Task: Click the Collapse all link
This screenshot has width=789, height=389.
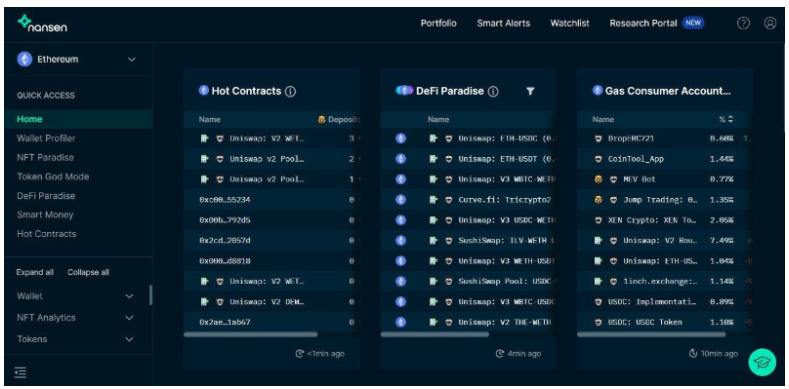Action: (x=88, y=272)
